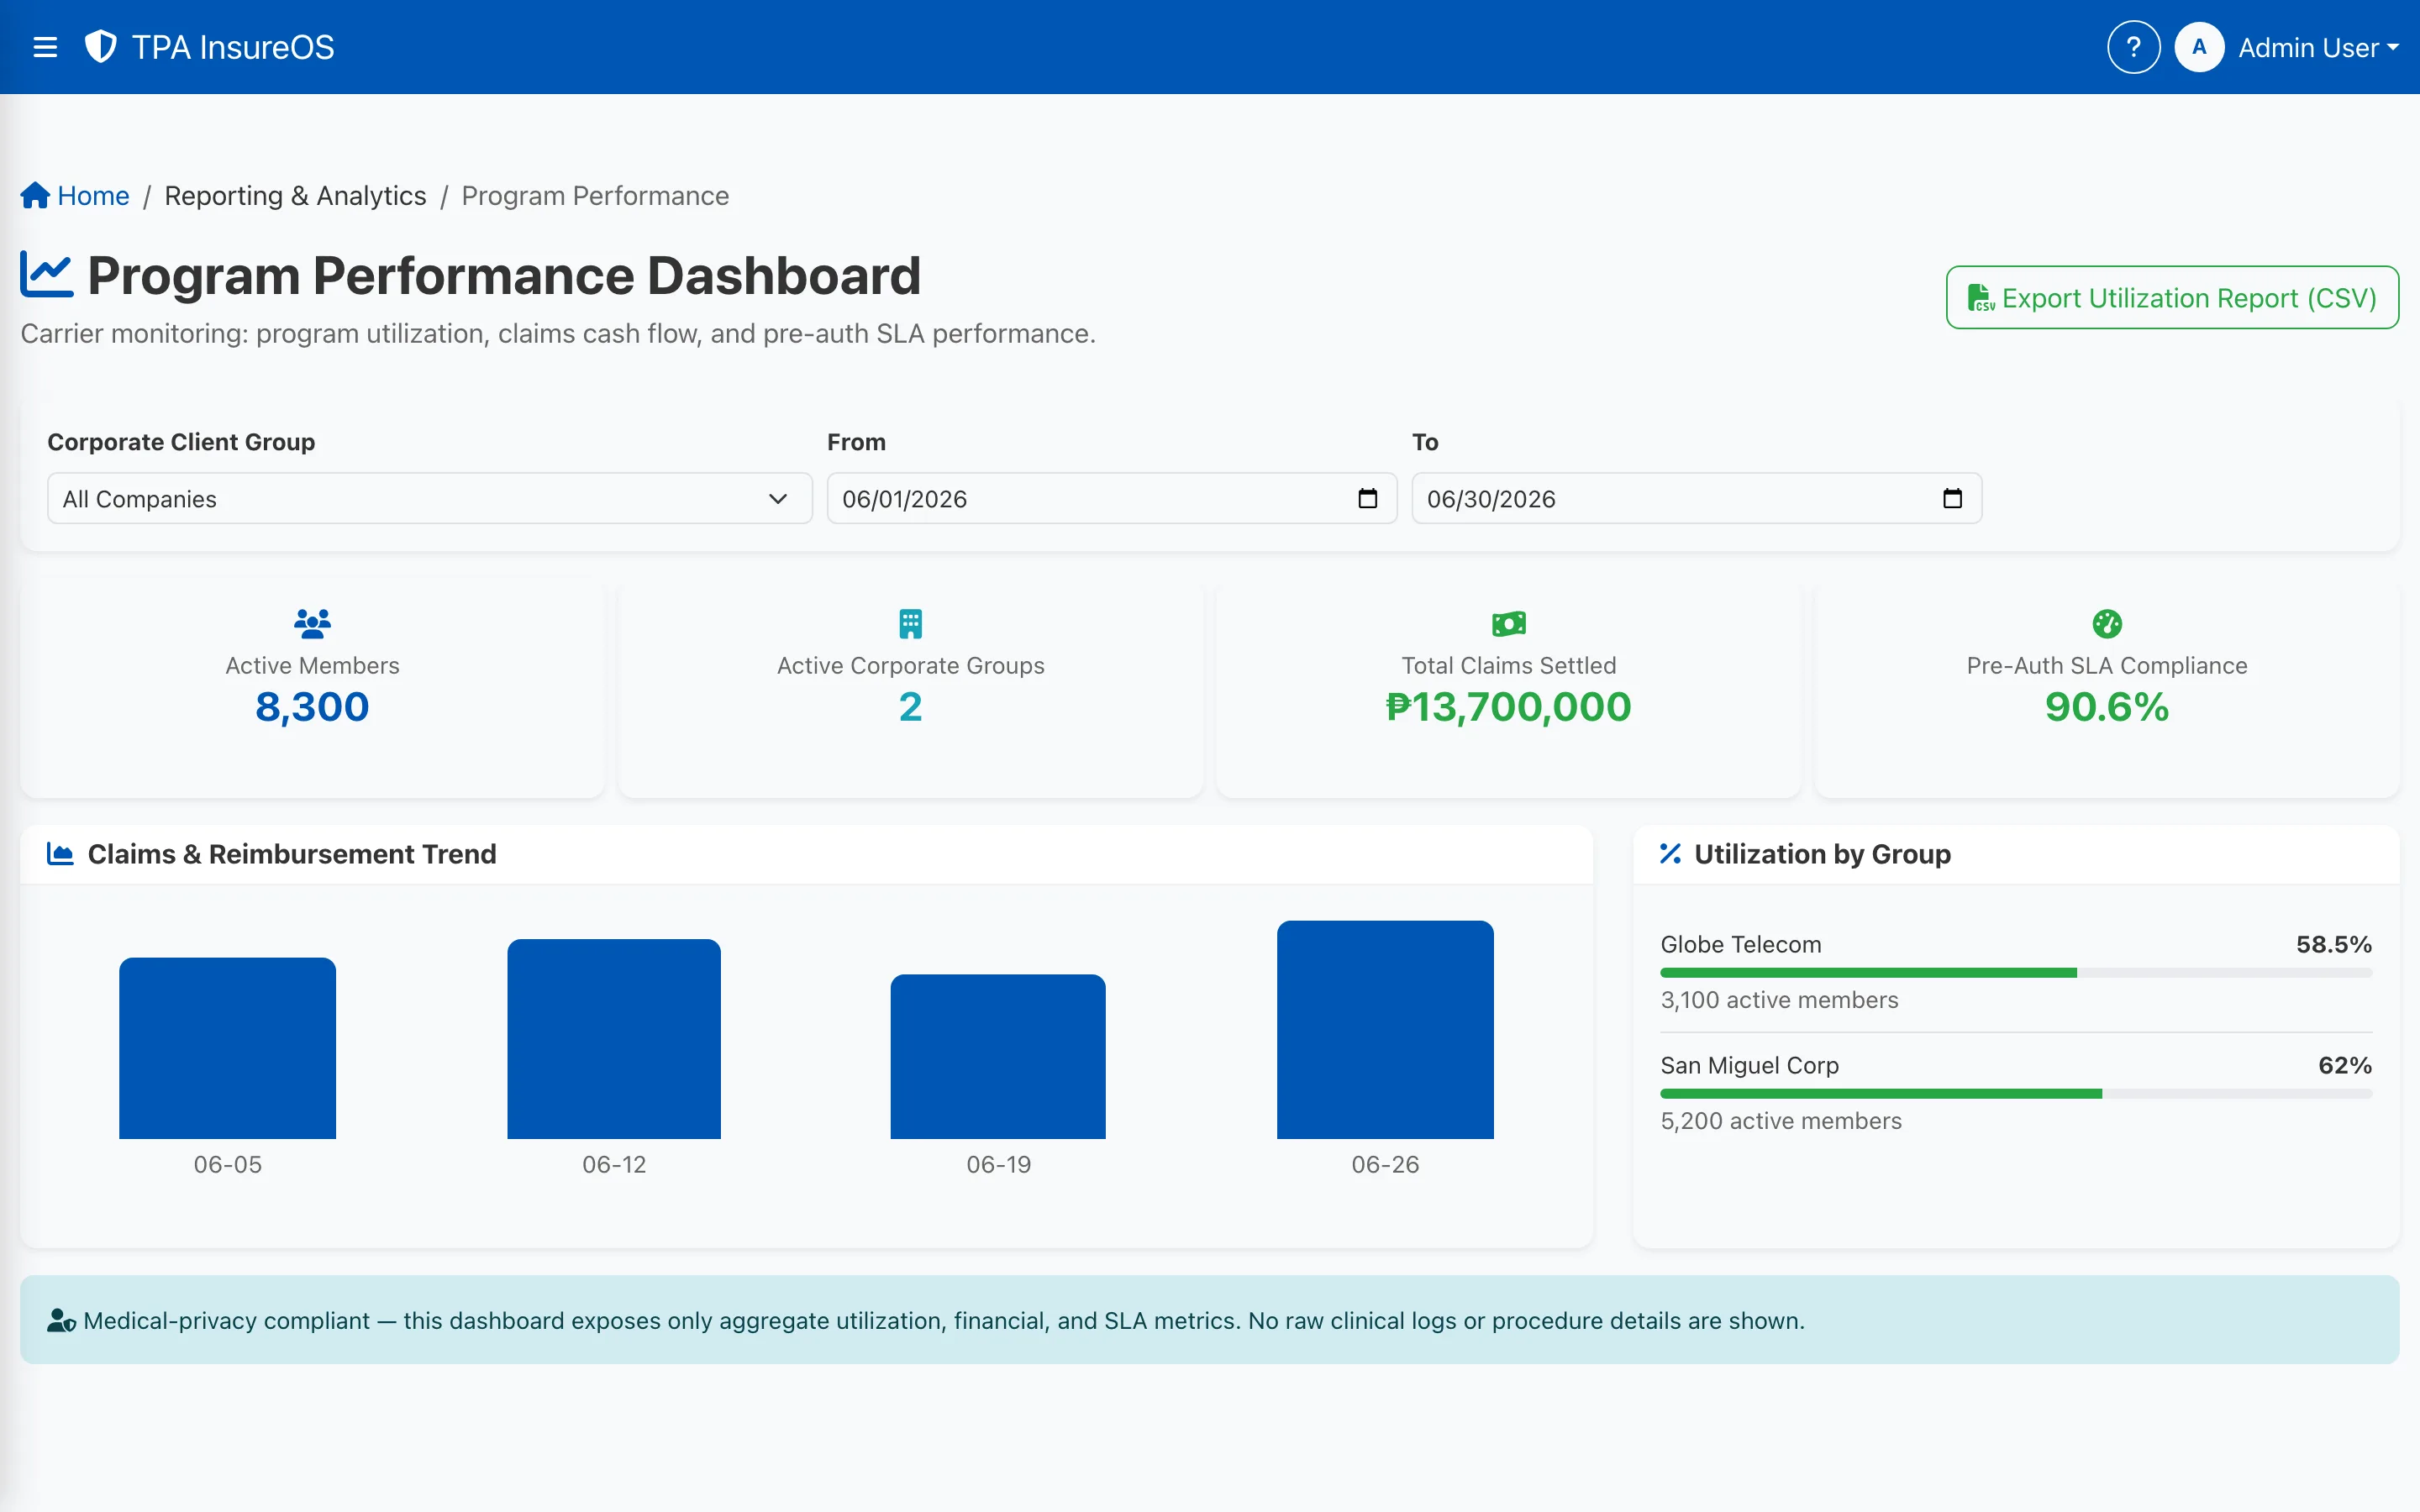Click the privacy user-shield icon in notice
This screenshot has height=1512, width=2420.
(x=61, y=1321)
